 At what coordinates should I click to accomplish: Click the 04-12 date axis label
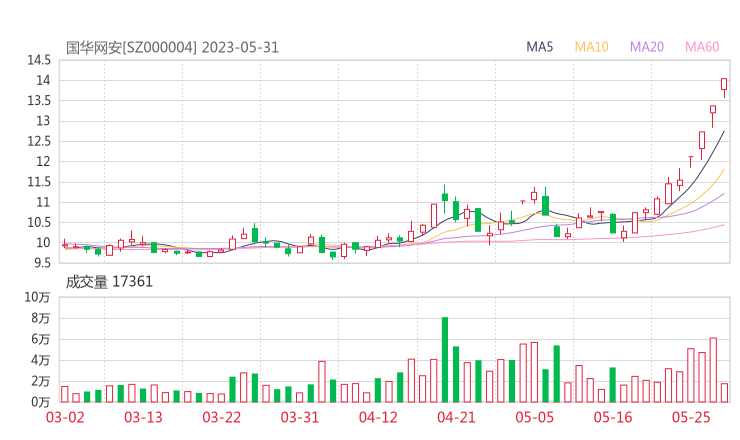[378, 417]
